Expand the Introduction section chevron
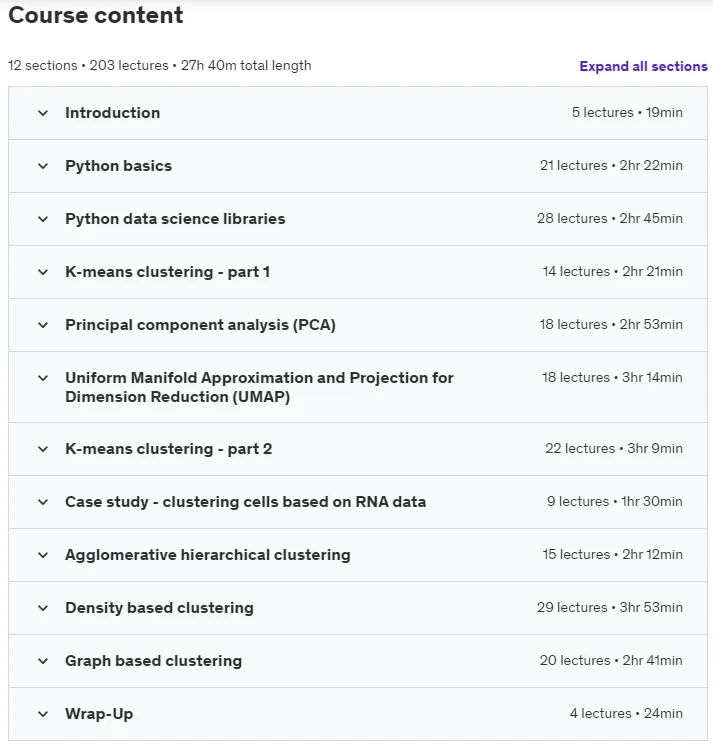This screenshot has height=744, width=713. (43, 113)
